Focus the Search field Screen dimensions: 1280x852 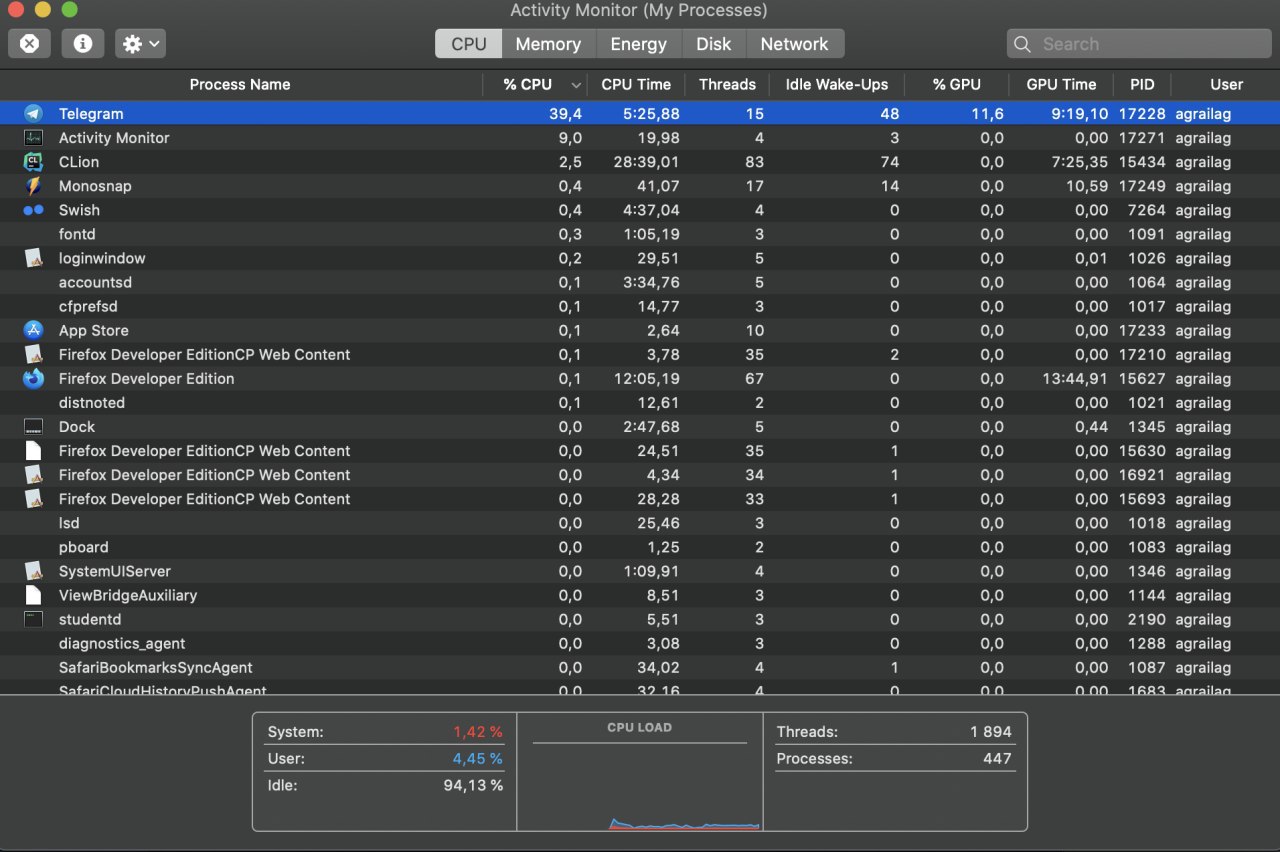coord(1138,44)
